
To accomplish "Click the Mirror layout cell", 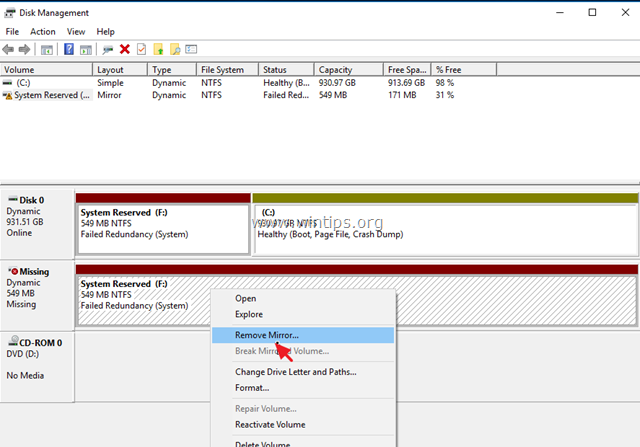I will click(x=109, y=95).
